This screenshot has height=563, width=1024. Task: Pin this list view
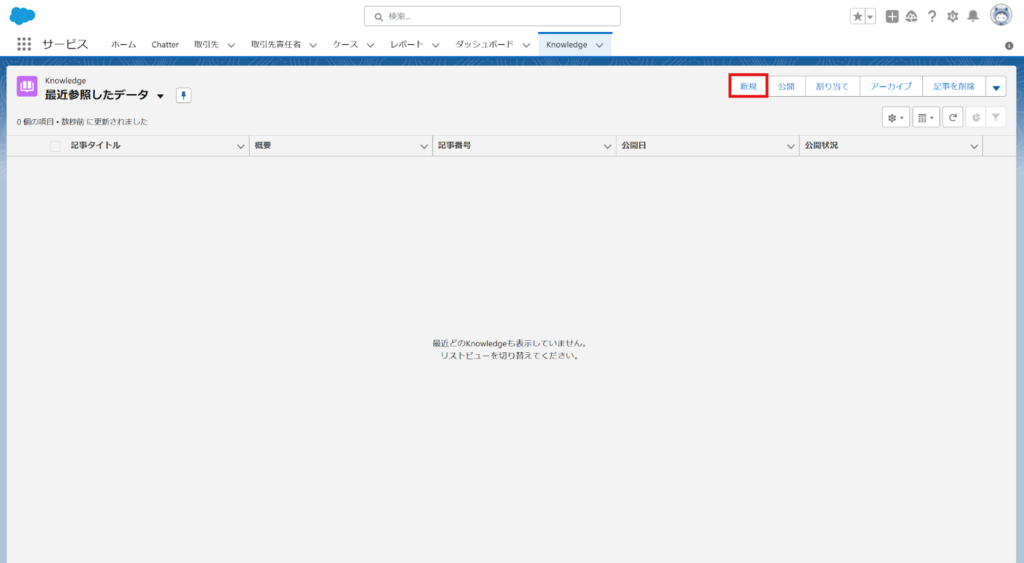183,95
